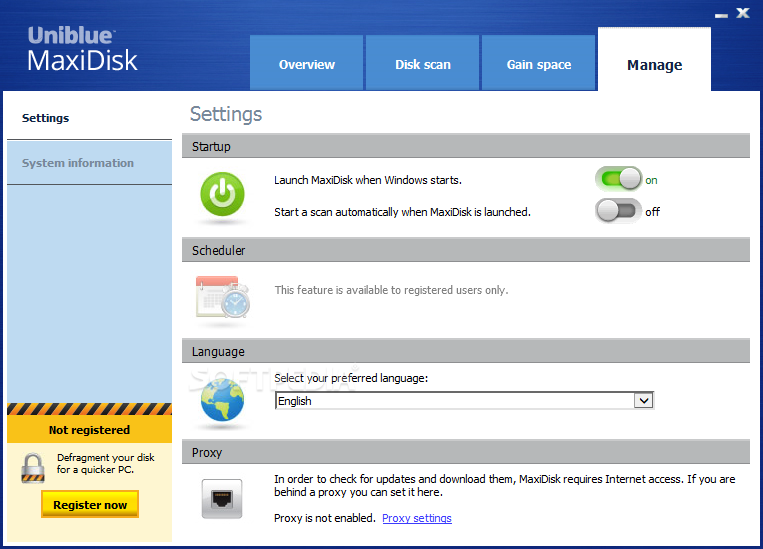Click the Scheduler section header
Viewport: 763px width, 549px height.
click(x=466, y=250)
